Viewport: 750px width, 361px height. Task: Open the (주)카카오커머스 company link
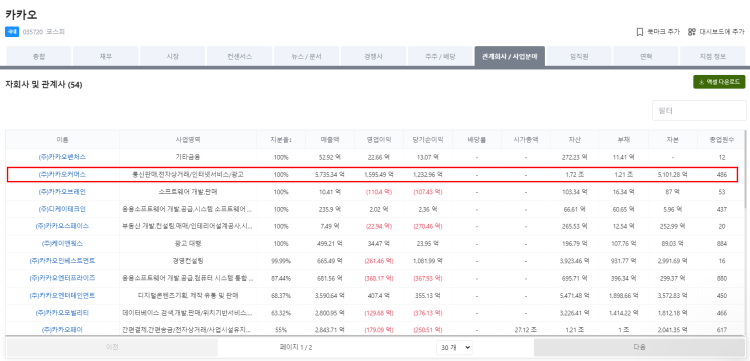(x=62, y=175)
